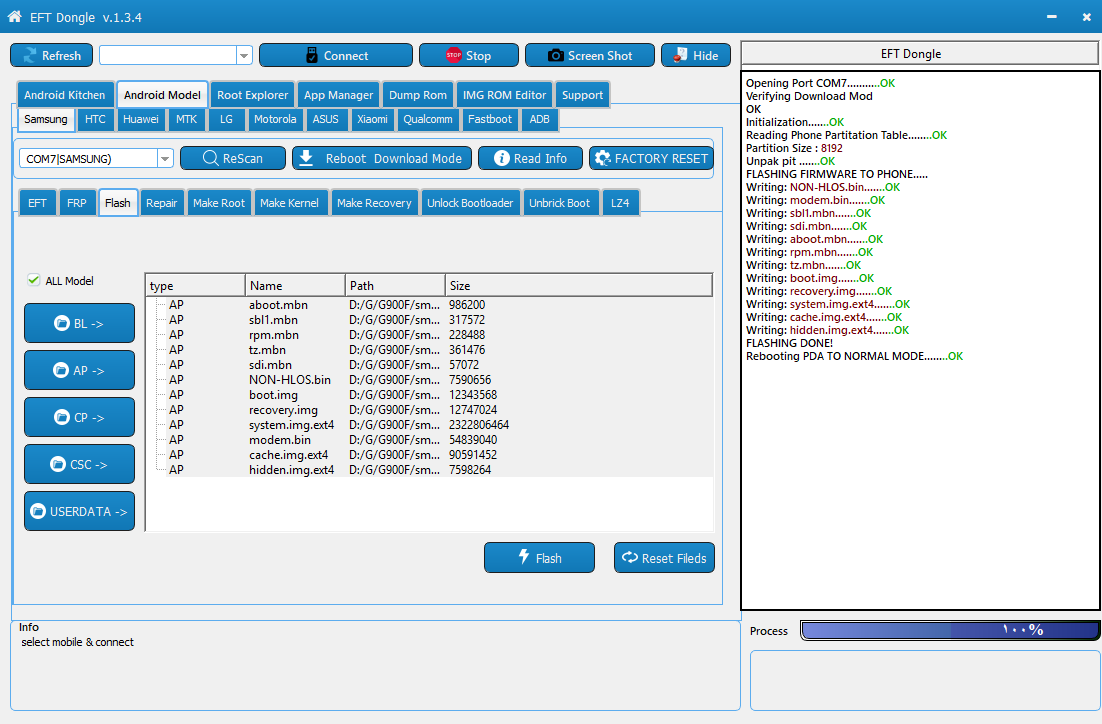Click the Read Info button
The height and width of the screenshot is (724, 1102).
coord(531,158)
